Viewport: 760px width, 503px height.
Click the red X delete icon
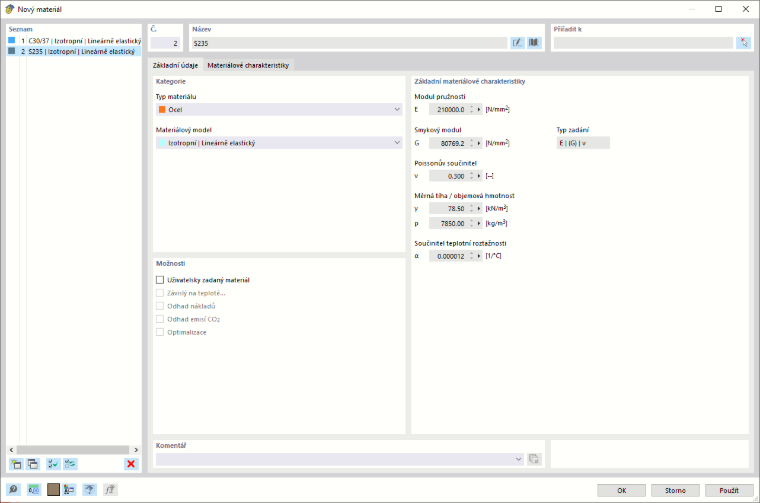click(131, 464)
